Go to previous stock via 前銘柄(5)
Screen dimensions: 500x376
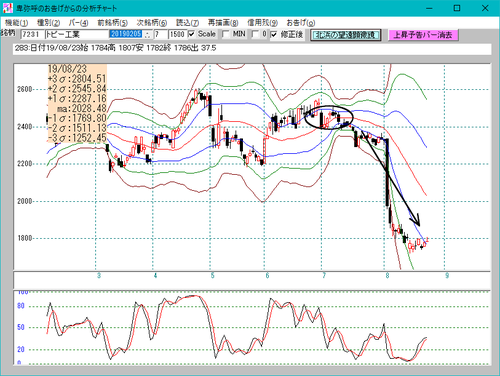112,23
